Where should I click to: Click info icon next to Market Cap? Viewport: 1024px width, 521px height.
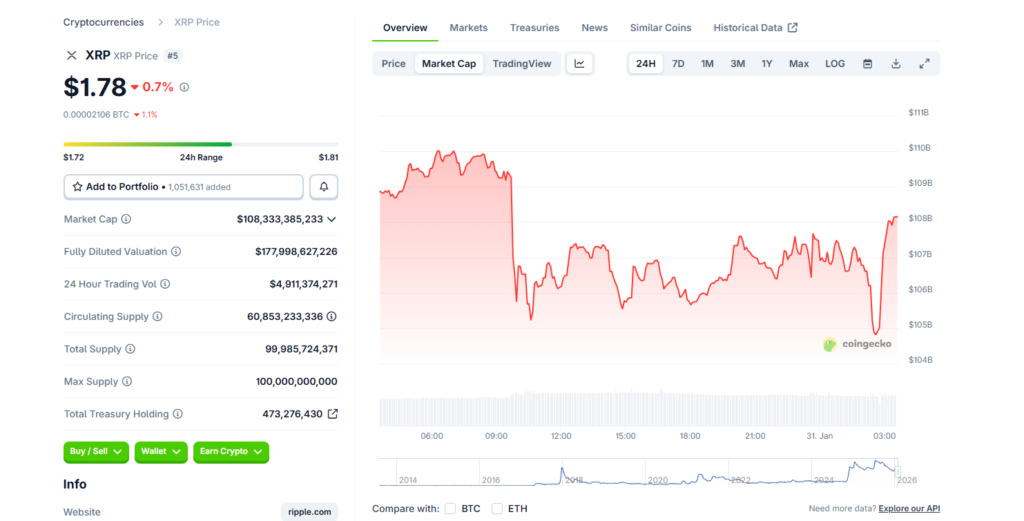pyautogui.click(x=126, y=219)
